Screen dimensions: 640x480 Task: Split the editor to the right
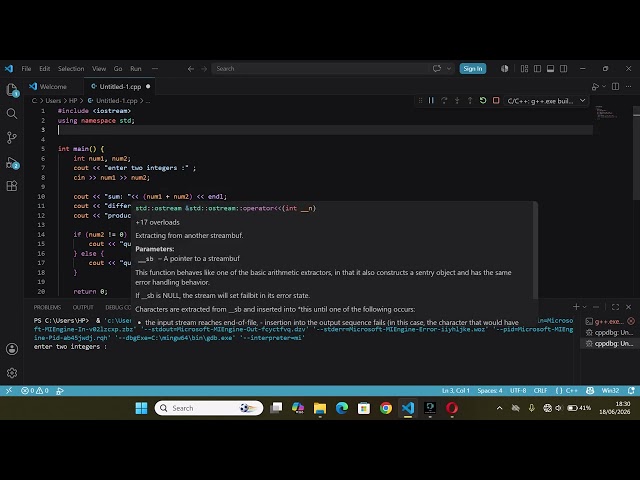[616, 87]
